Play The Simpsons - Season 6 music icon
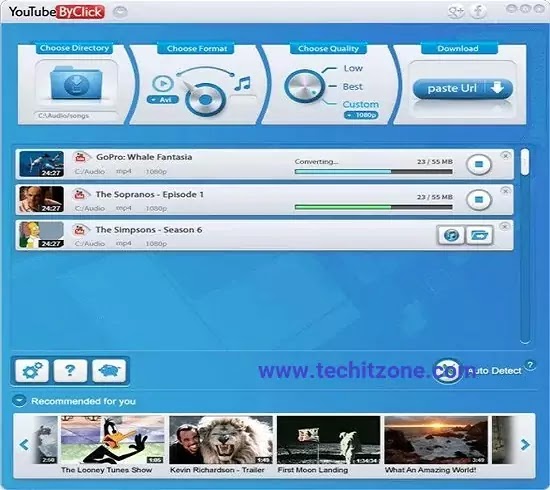The width and height of the screenshot is (550, 490). (451, 235)
